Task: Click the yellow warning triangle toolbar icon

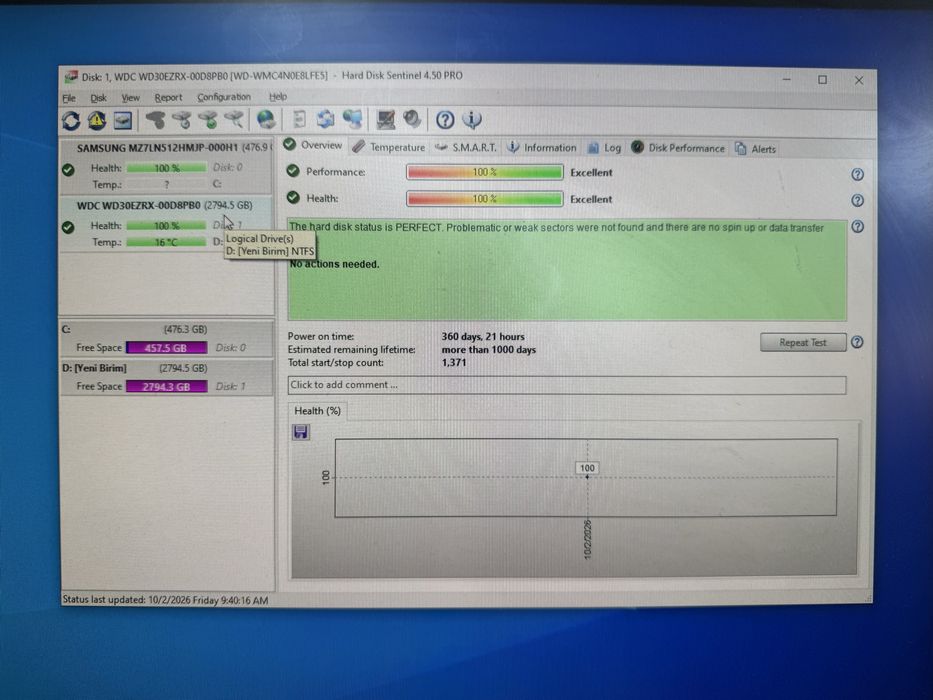Action: coord(97,121)
